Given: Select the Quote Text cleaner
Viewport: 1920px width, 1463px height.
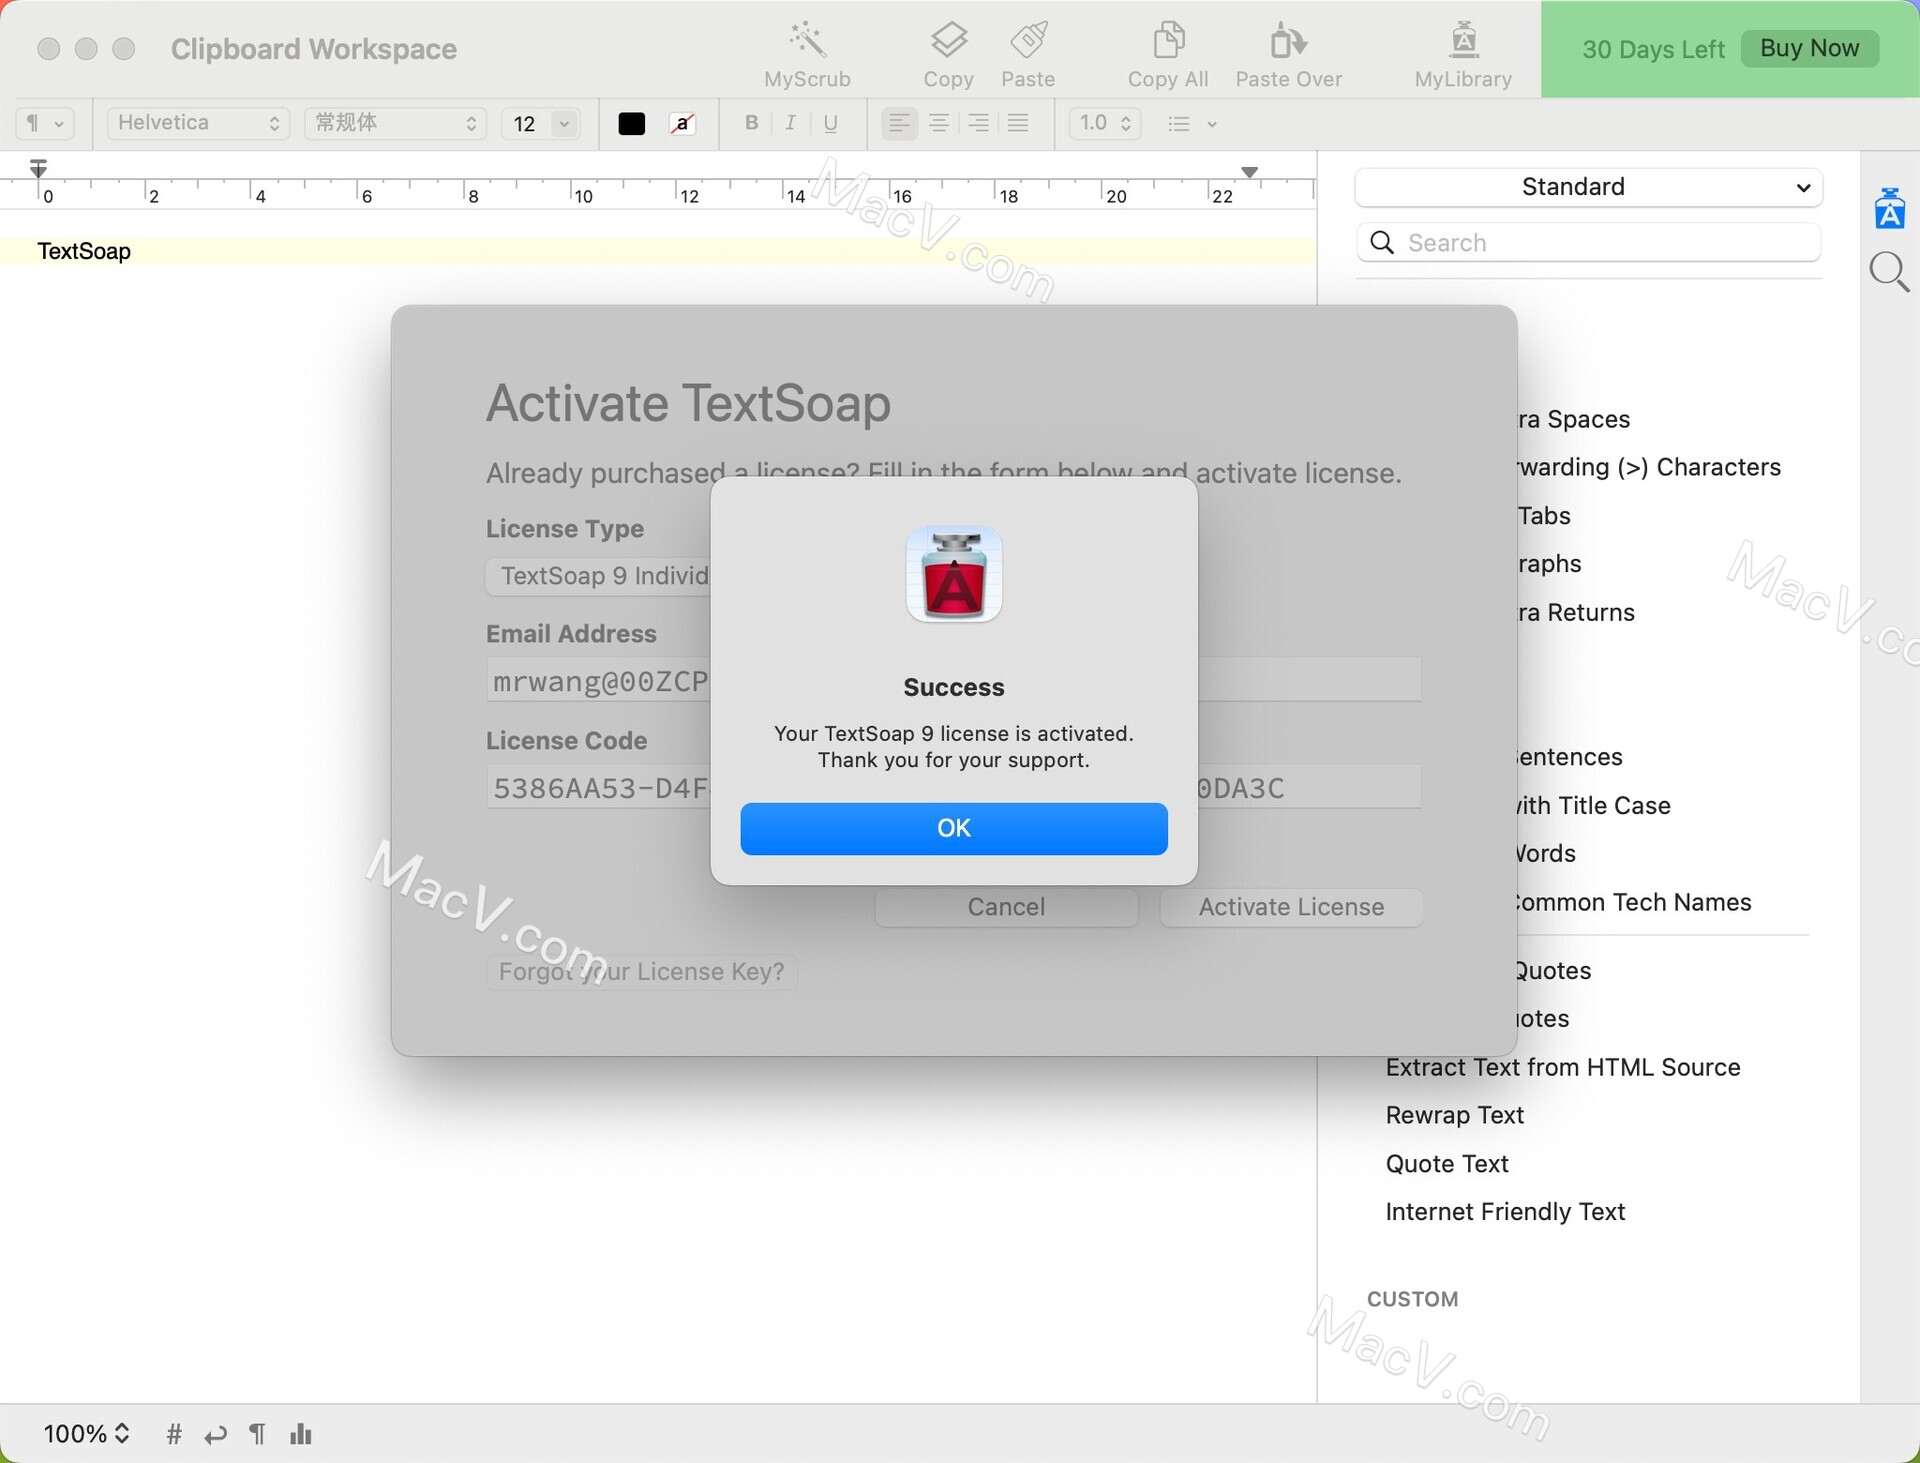Looking at the screenshot, I should tap(1446, 1163).
